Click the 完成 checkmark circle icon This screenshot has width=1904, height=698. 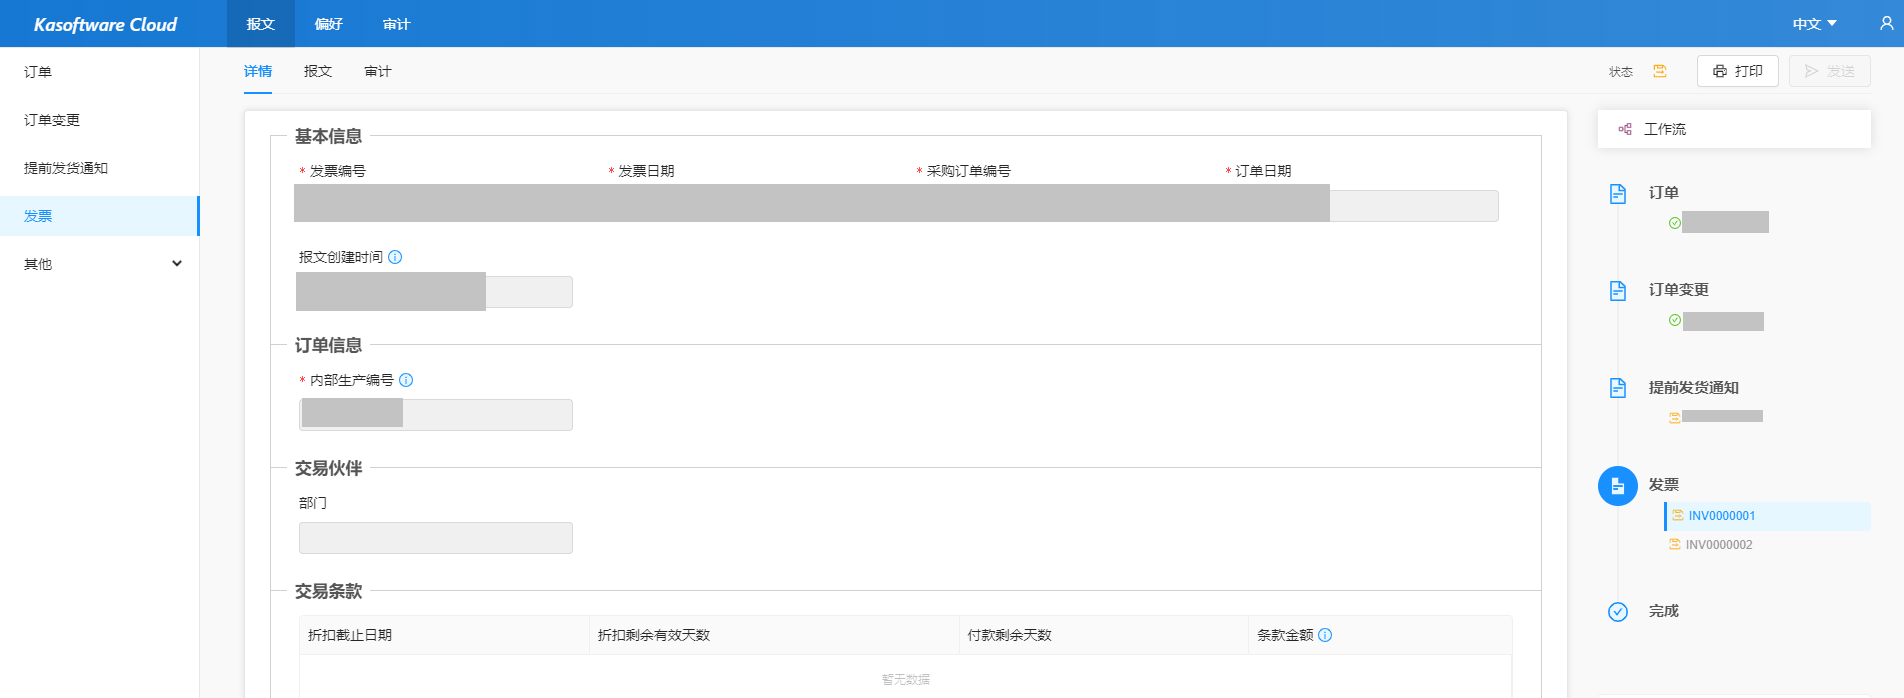(x=1618, y=612)
